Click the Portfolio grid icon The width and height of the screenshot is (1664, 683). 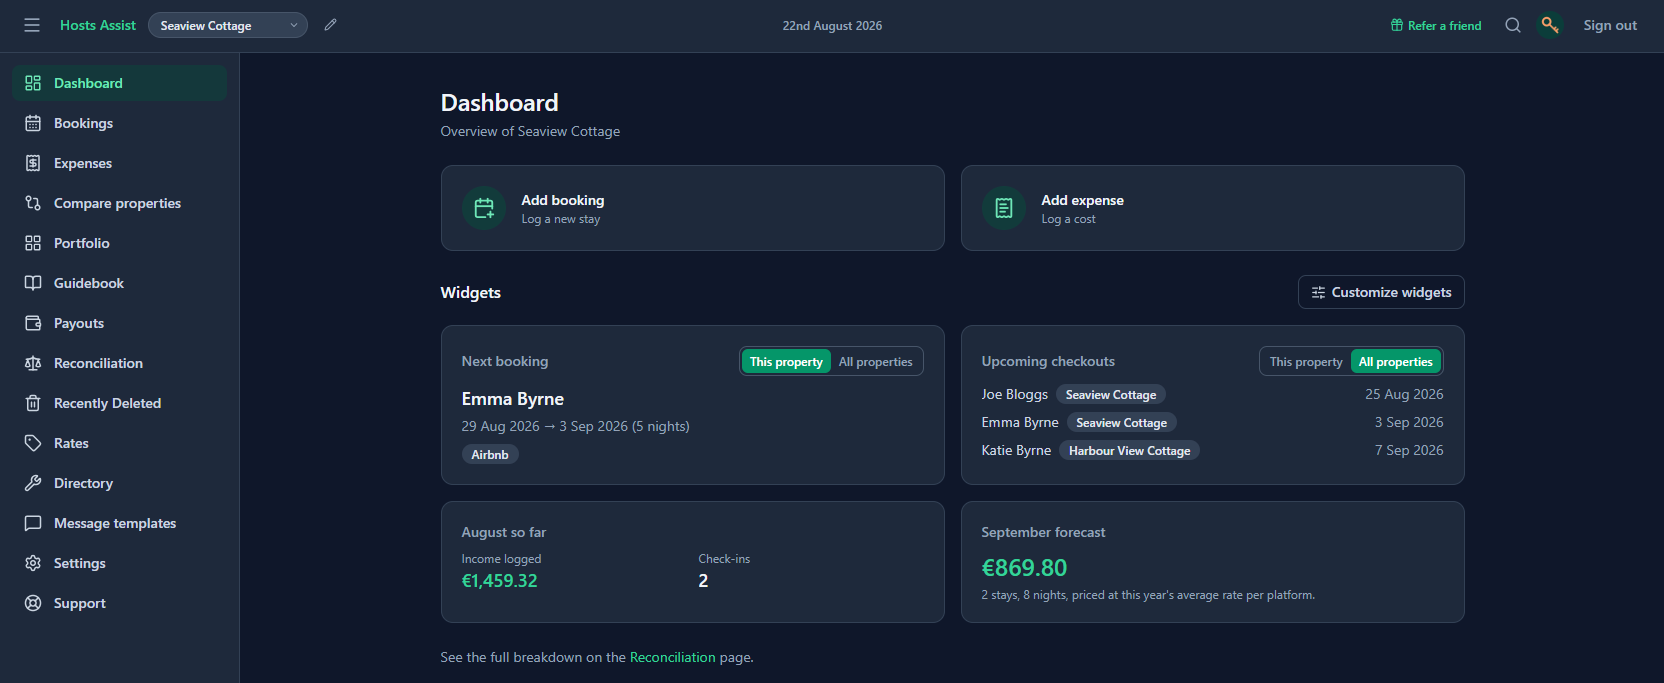(33, 243)
